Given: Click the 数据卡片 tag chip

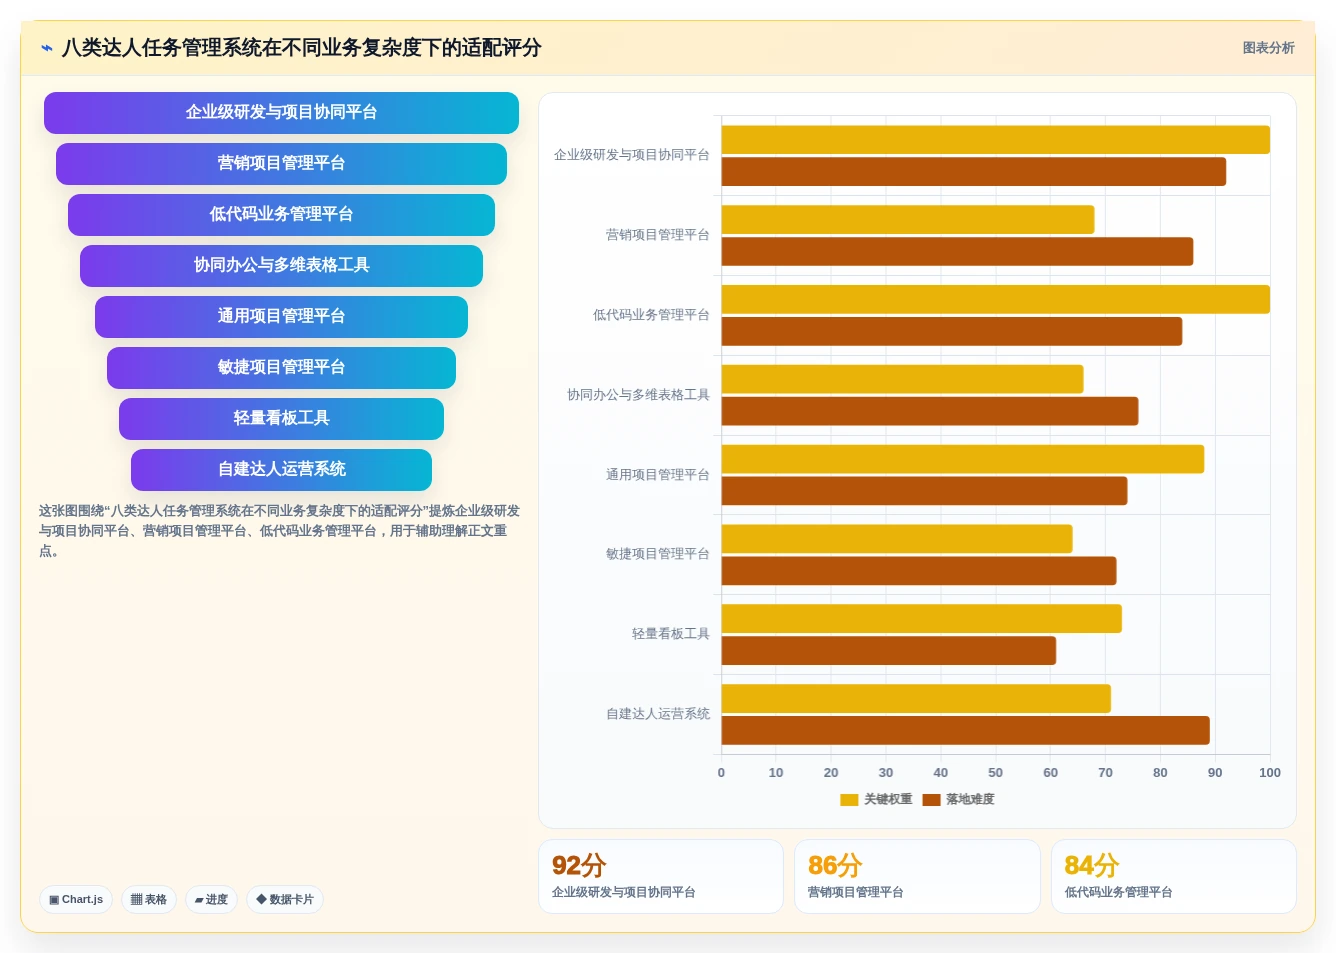Looking at the screenshot, I should click(x=285, y=899).
